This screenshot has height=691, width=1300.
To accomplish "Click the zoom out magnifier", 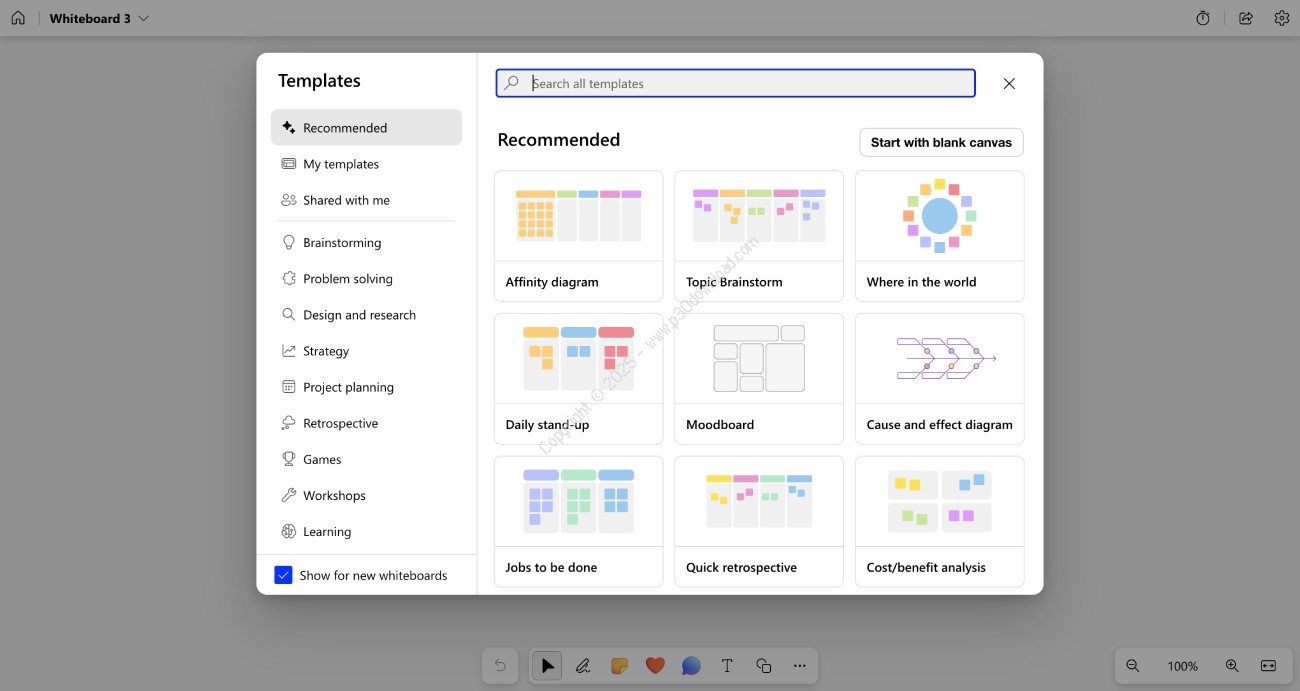I will (x=1133, y=666).
